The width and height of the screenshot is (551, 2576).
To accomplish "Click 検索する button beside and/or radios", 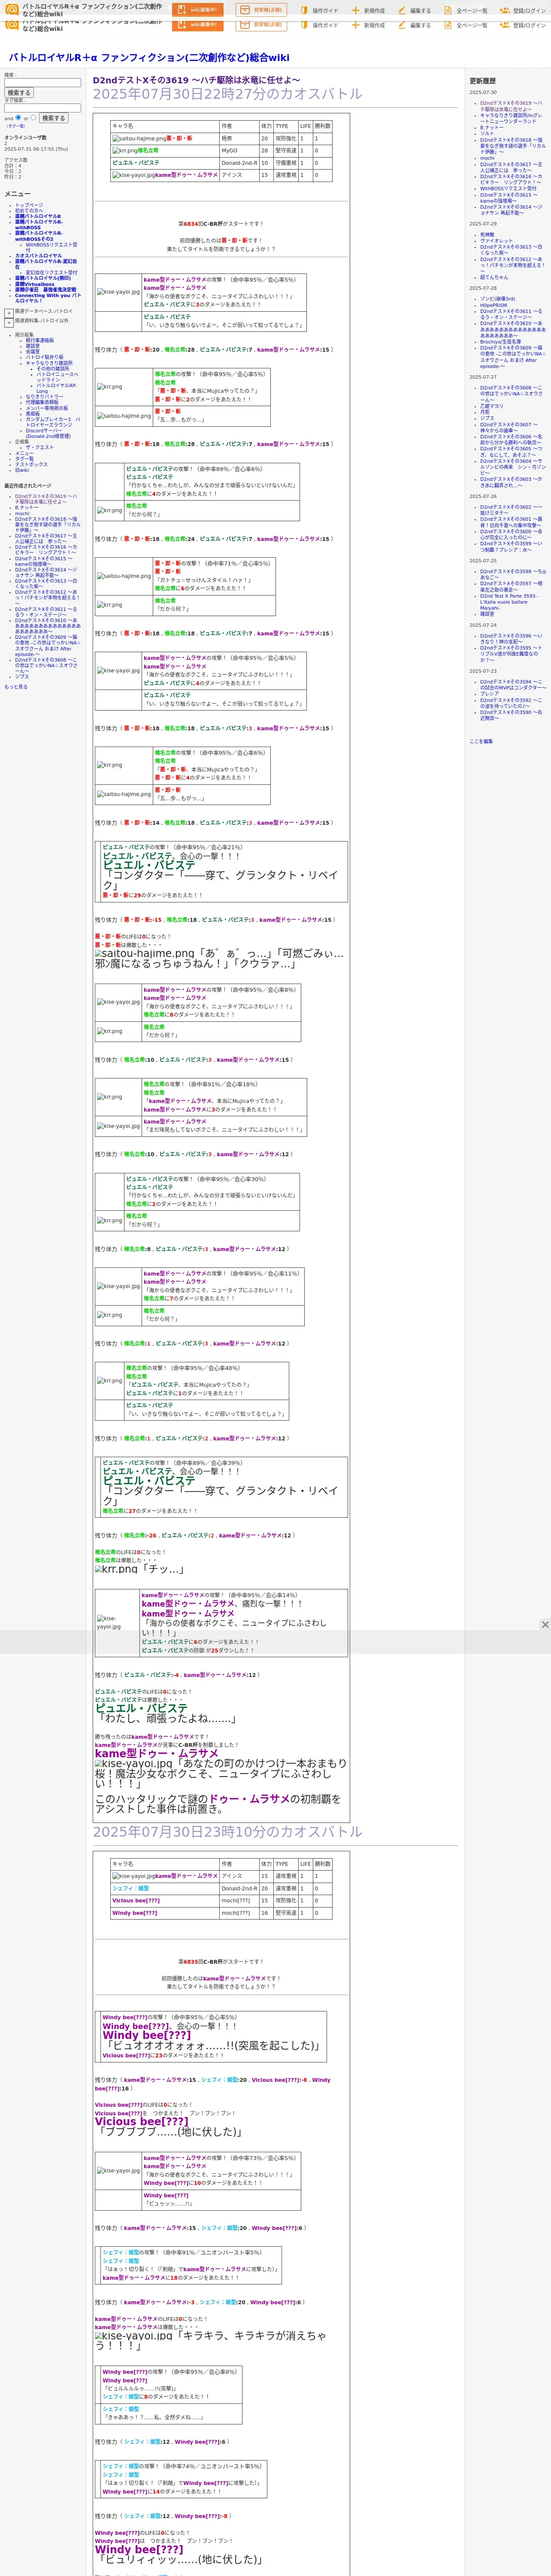I will point(53,118).
